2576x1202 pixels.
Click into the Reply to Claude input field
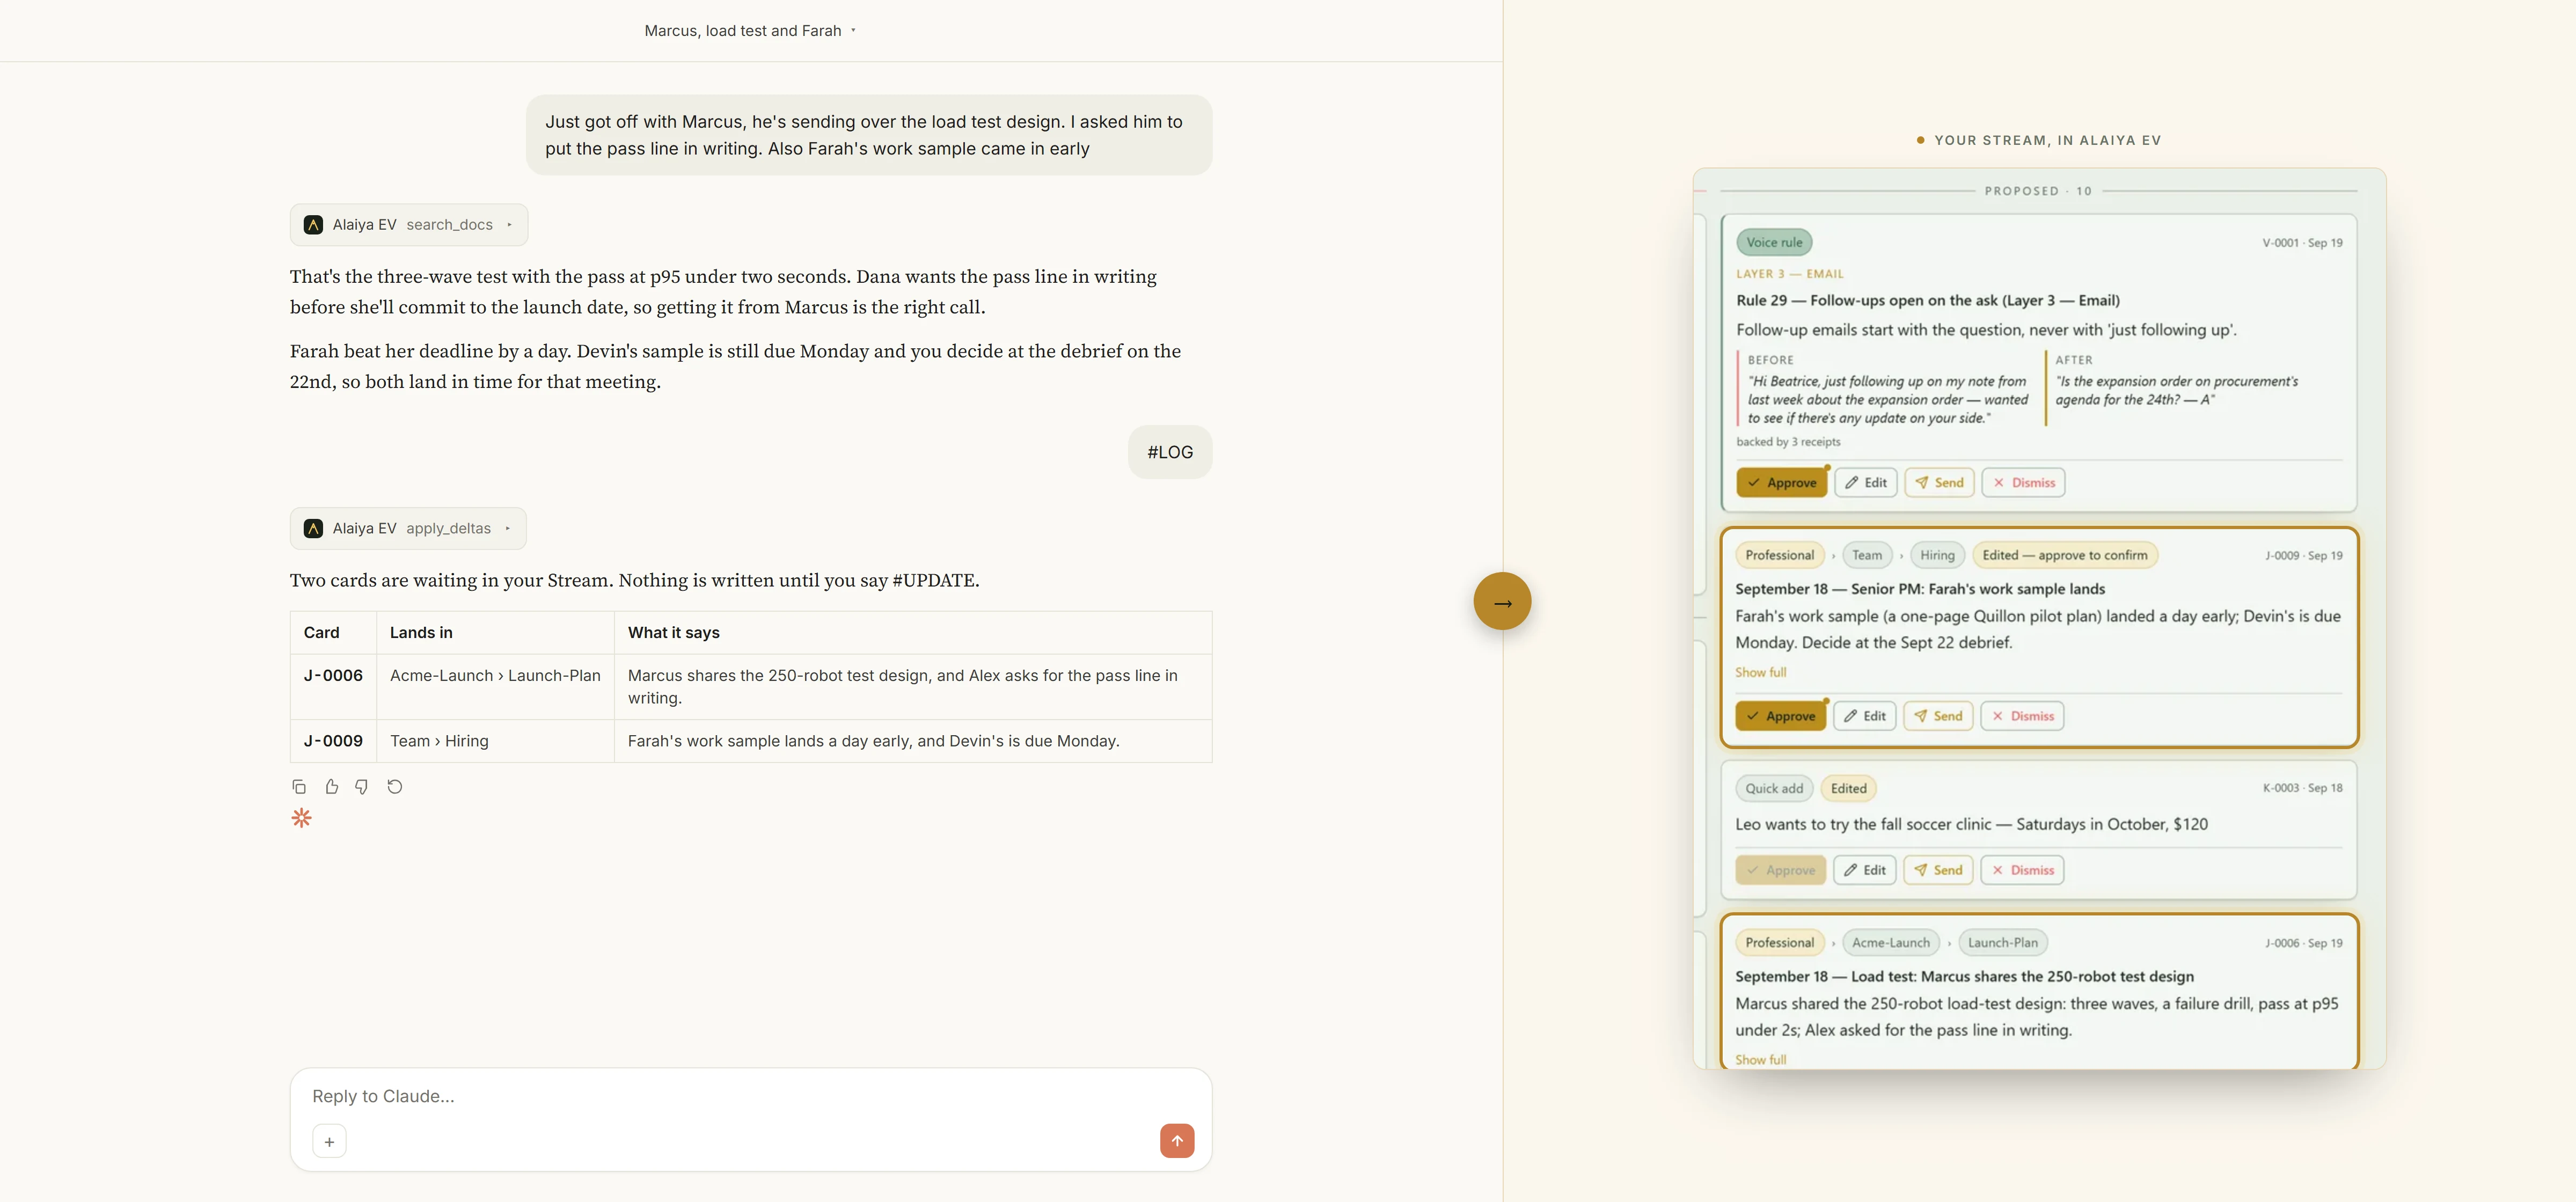[750, 1096]
